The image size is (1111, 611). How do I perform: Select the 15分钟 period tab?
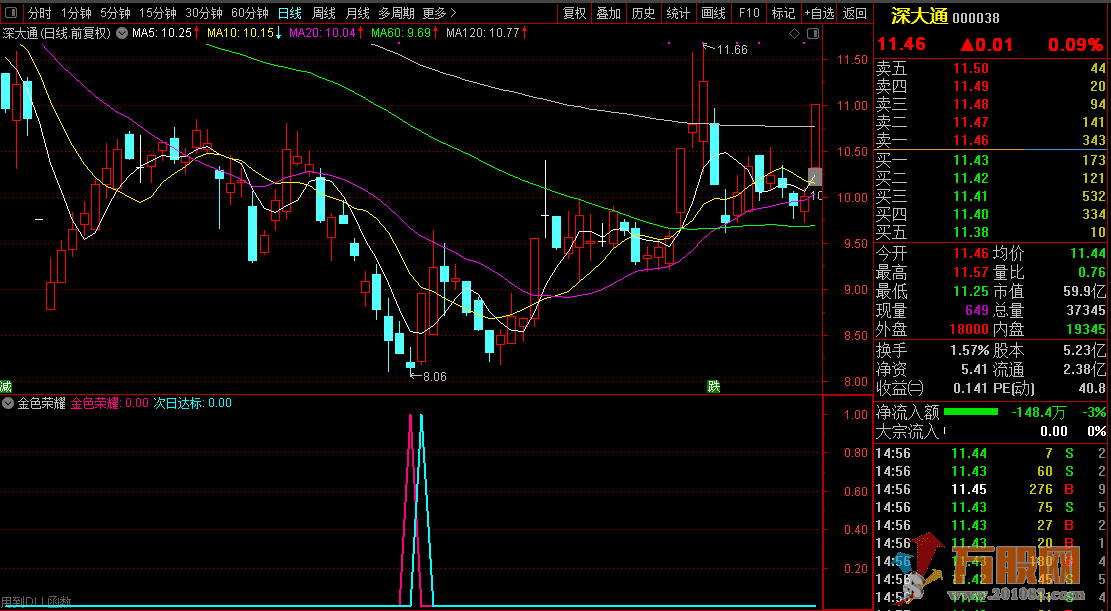tap(158, 13)
